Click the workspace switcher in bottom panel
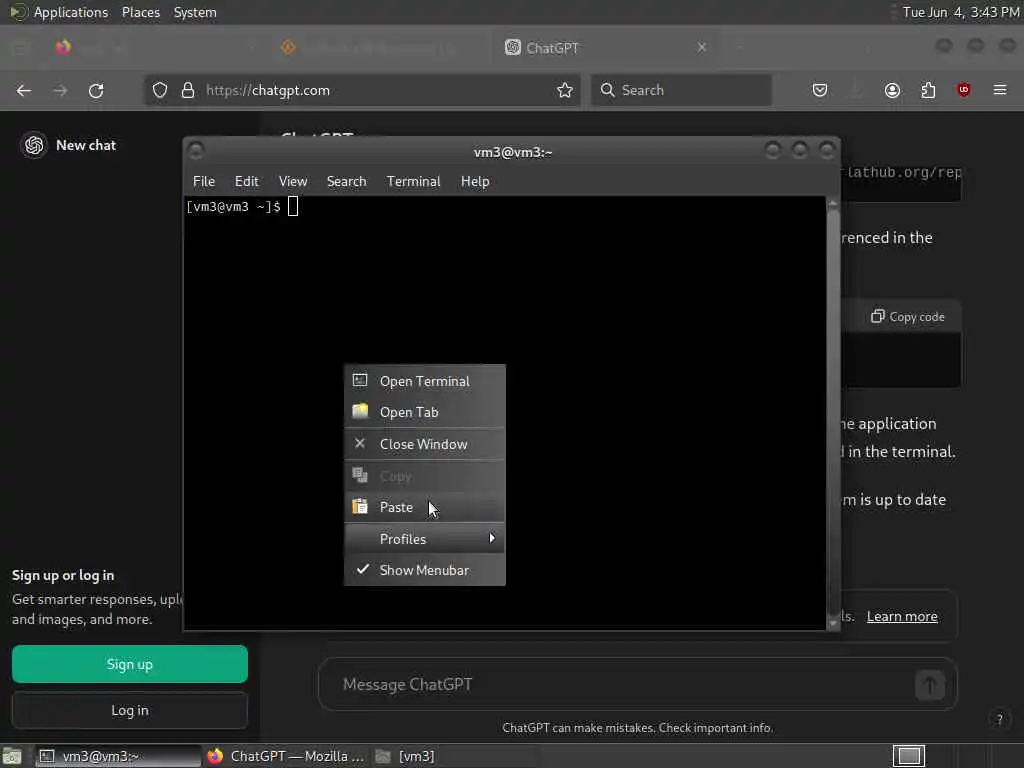Viewport: 1024px width, 768px height. (x=908, y=756)
